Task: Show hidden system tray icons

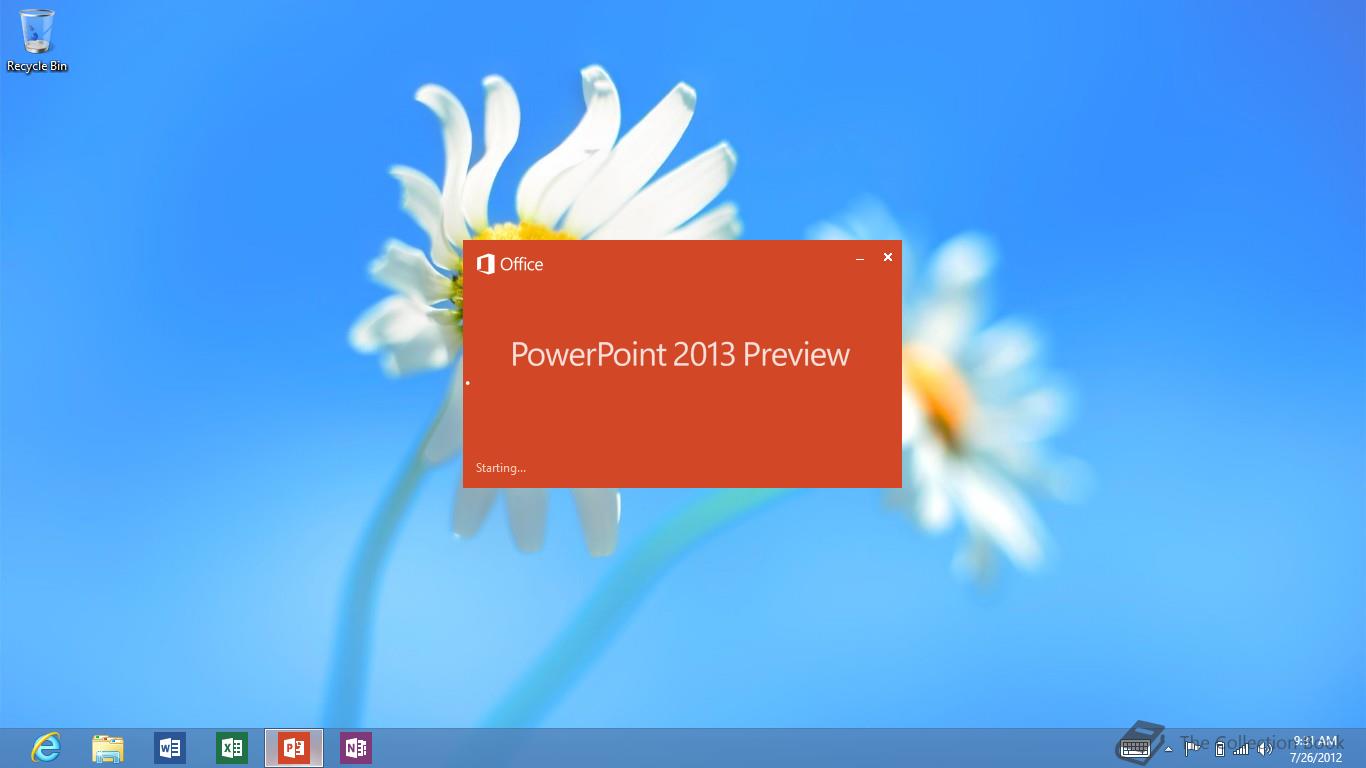Action: tap(1169, 748)
